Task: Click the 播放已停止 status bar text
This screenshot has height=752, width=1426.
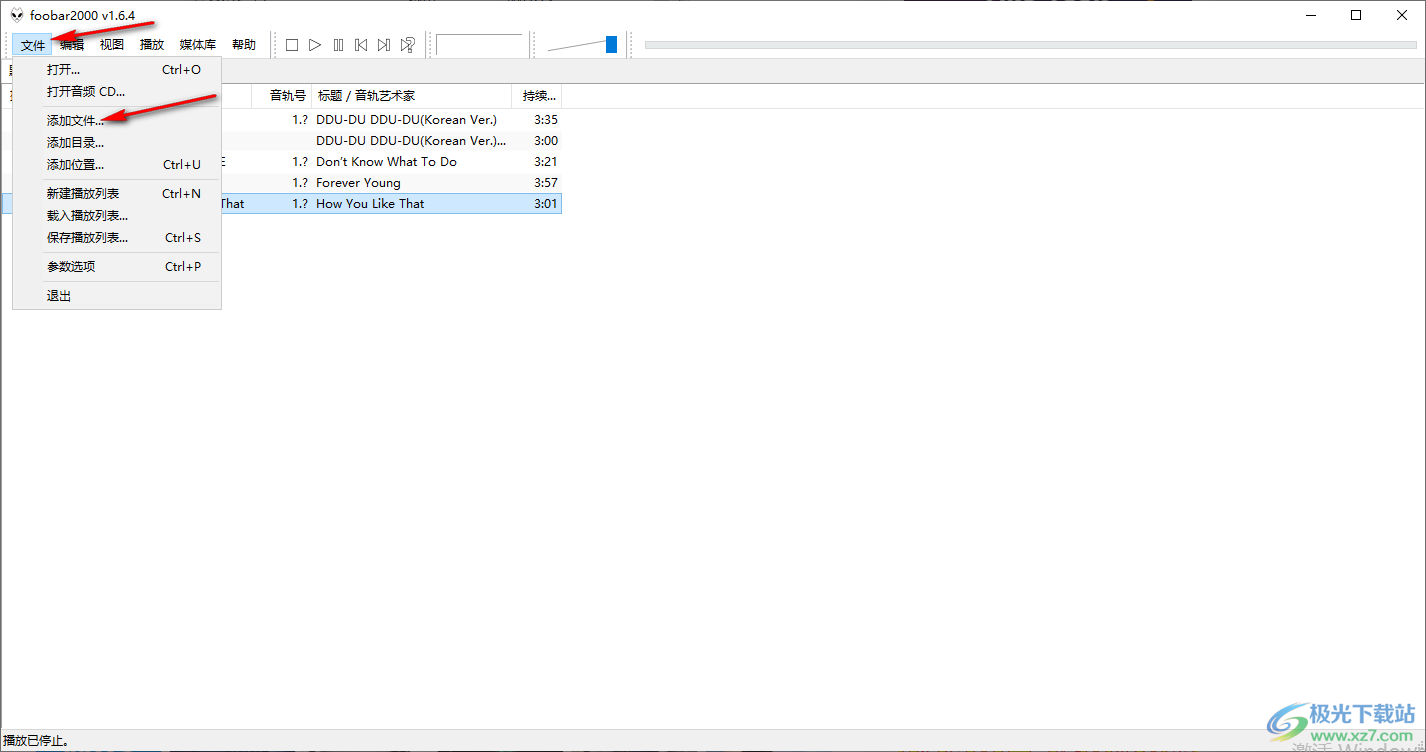Action: tap(36, 741)
